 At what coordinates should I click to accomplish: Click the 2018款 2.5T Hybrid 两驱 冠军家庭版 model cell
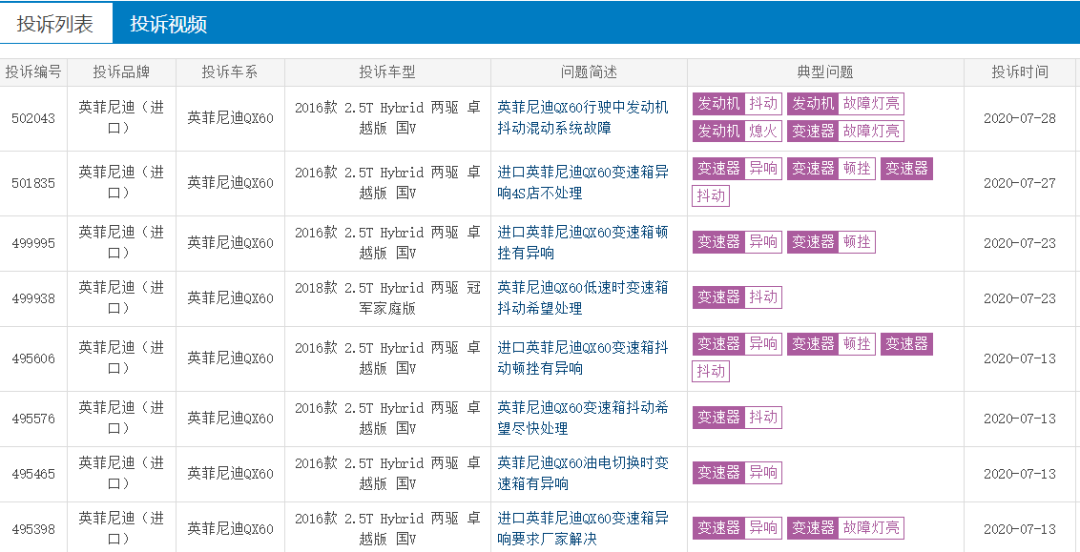click(x=387, y=298)
